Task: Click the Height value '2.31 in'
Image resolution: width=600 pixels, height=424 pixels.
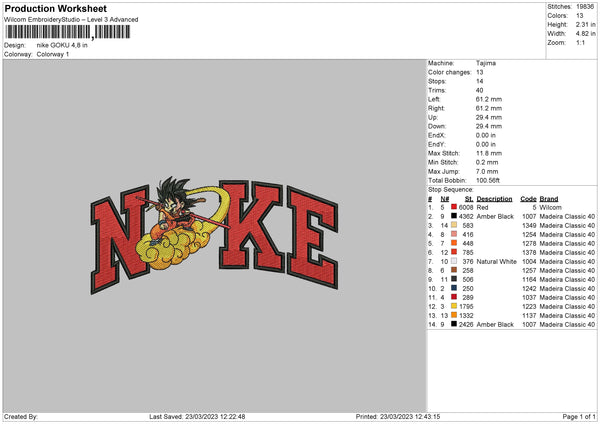Action: pyautogui.click(x=586, y=24)
